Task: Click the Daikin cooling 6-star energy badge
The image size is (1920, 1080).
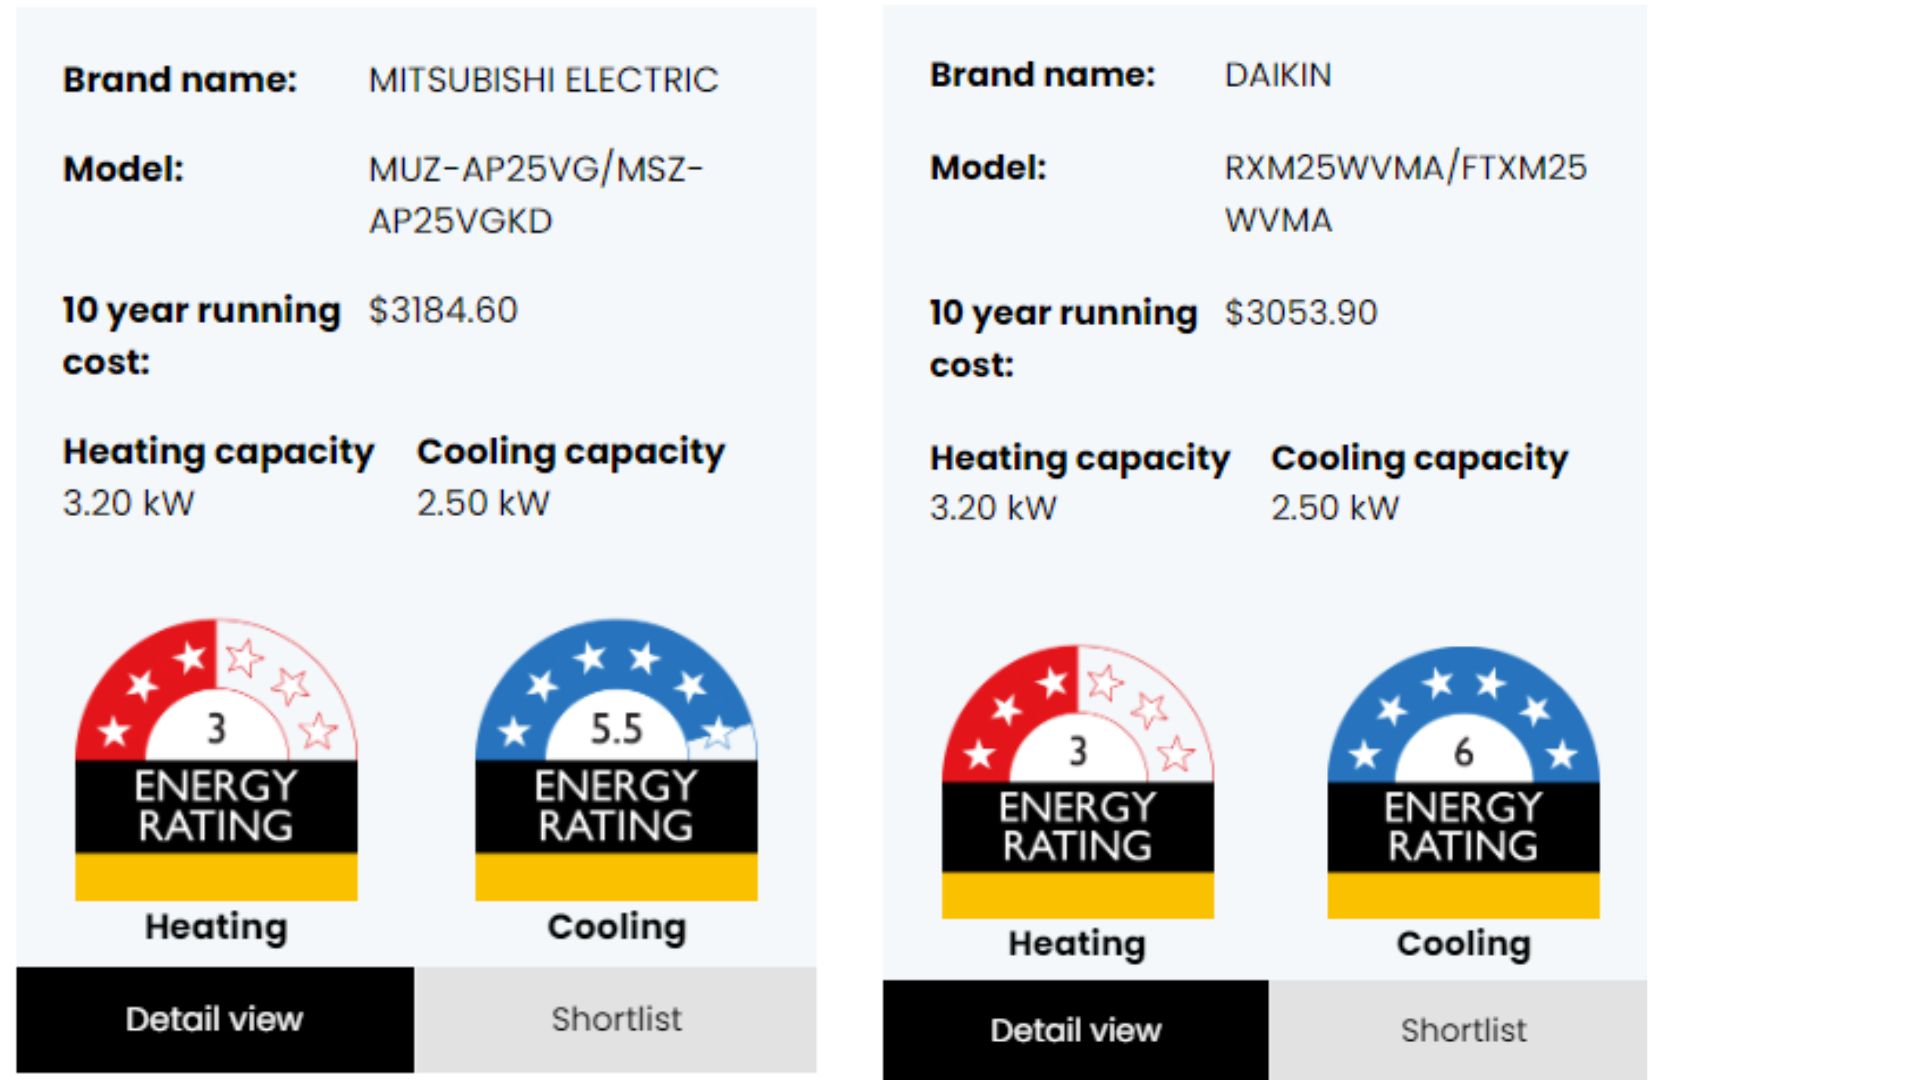Action: coord(1463,780)
